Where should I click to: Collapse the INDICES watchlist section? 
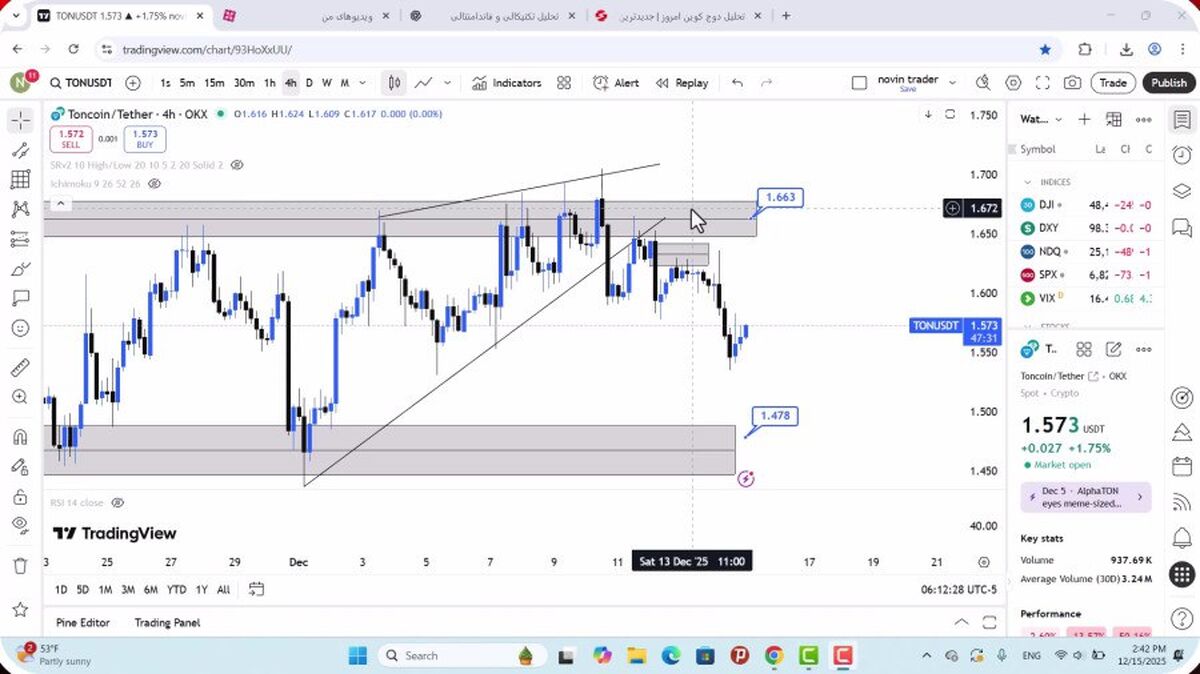point(1027,183)
